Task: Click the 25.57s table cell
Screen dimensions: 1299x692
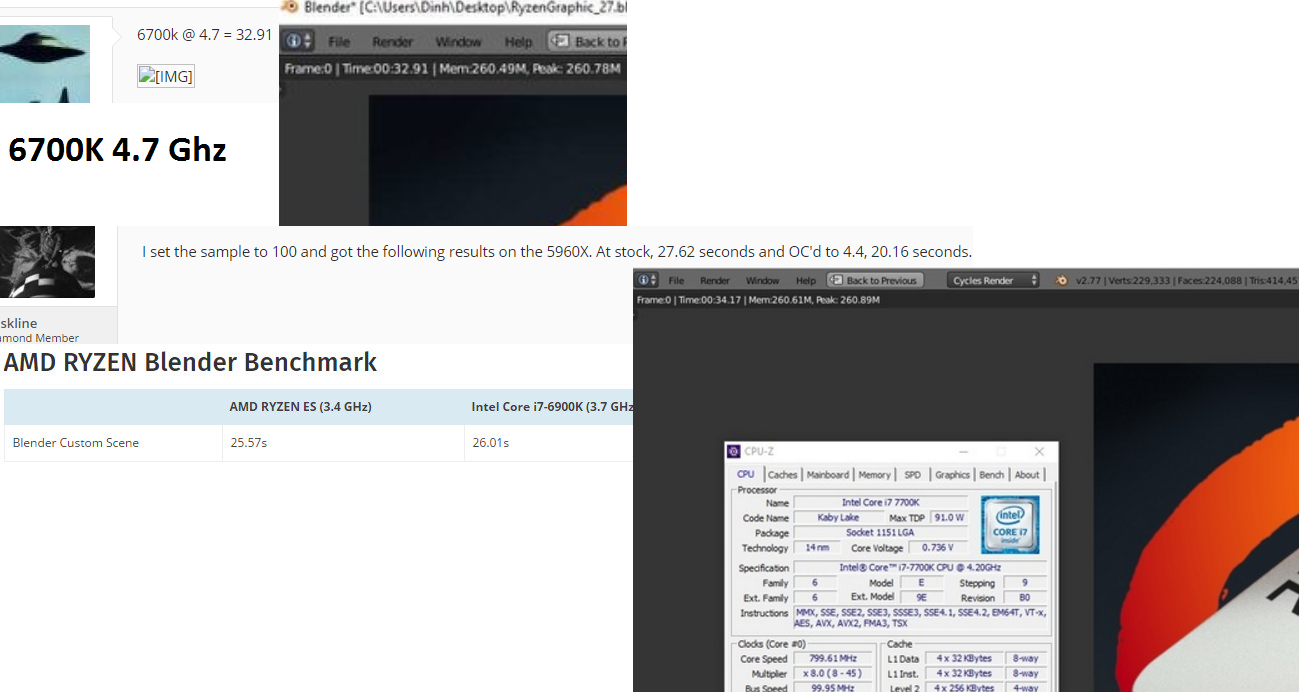Action: (249, 442)
